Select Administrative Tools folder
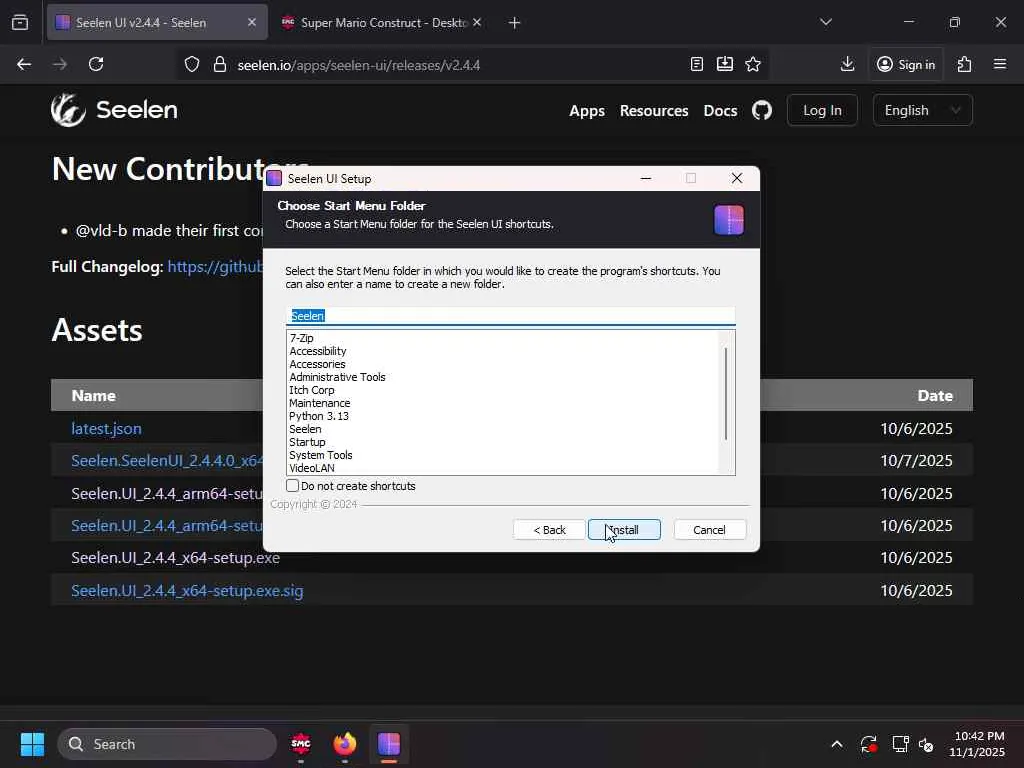 [x=338, y=377]
